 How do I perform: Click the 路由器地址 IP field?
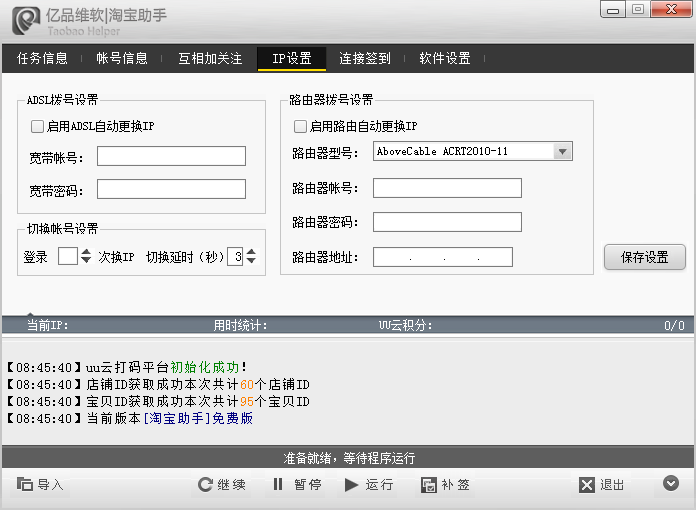[442, 258]
